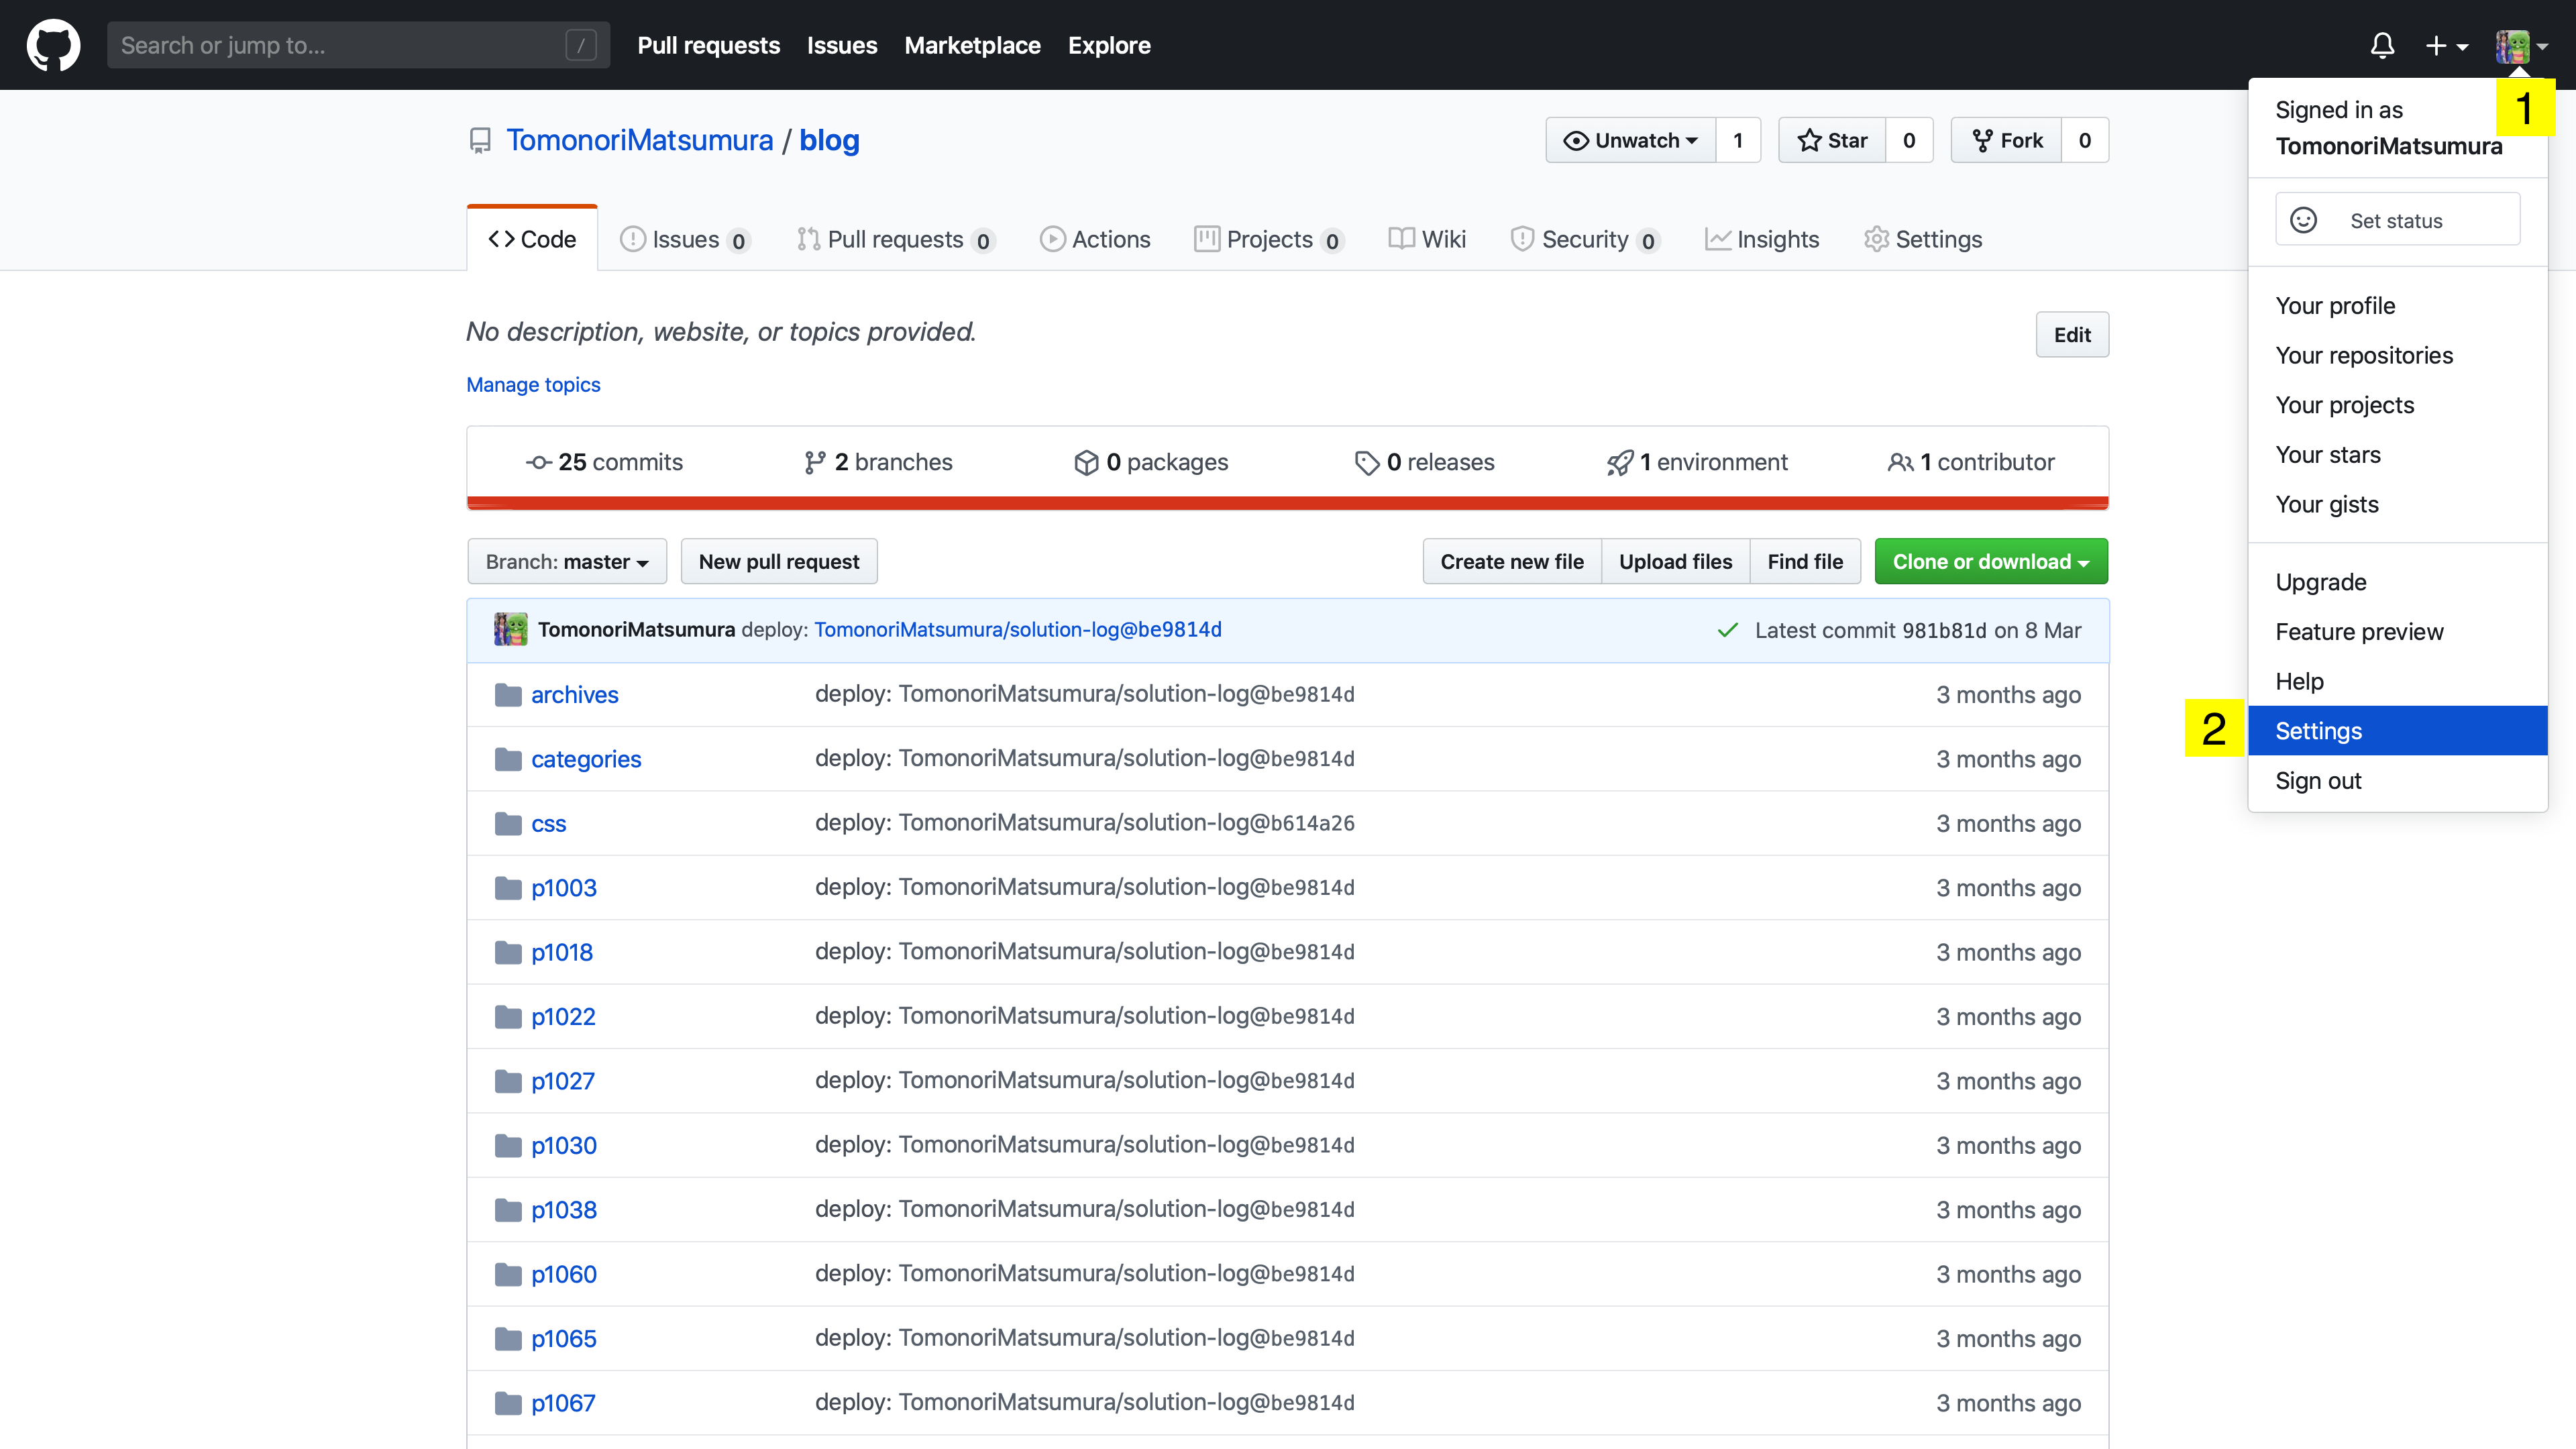
Task: Click the TomonoriMatsumura owner link
Action: click(640, 140)
